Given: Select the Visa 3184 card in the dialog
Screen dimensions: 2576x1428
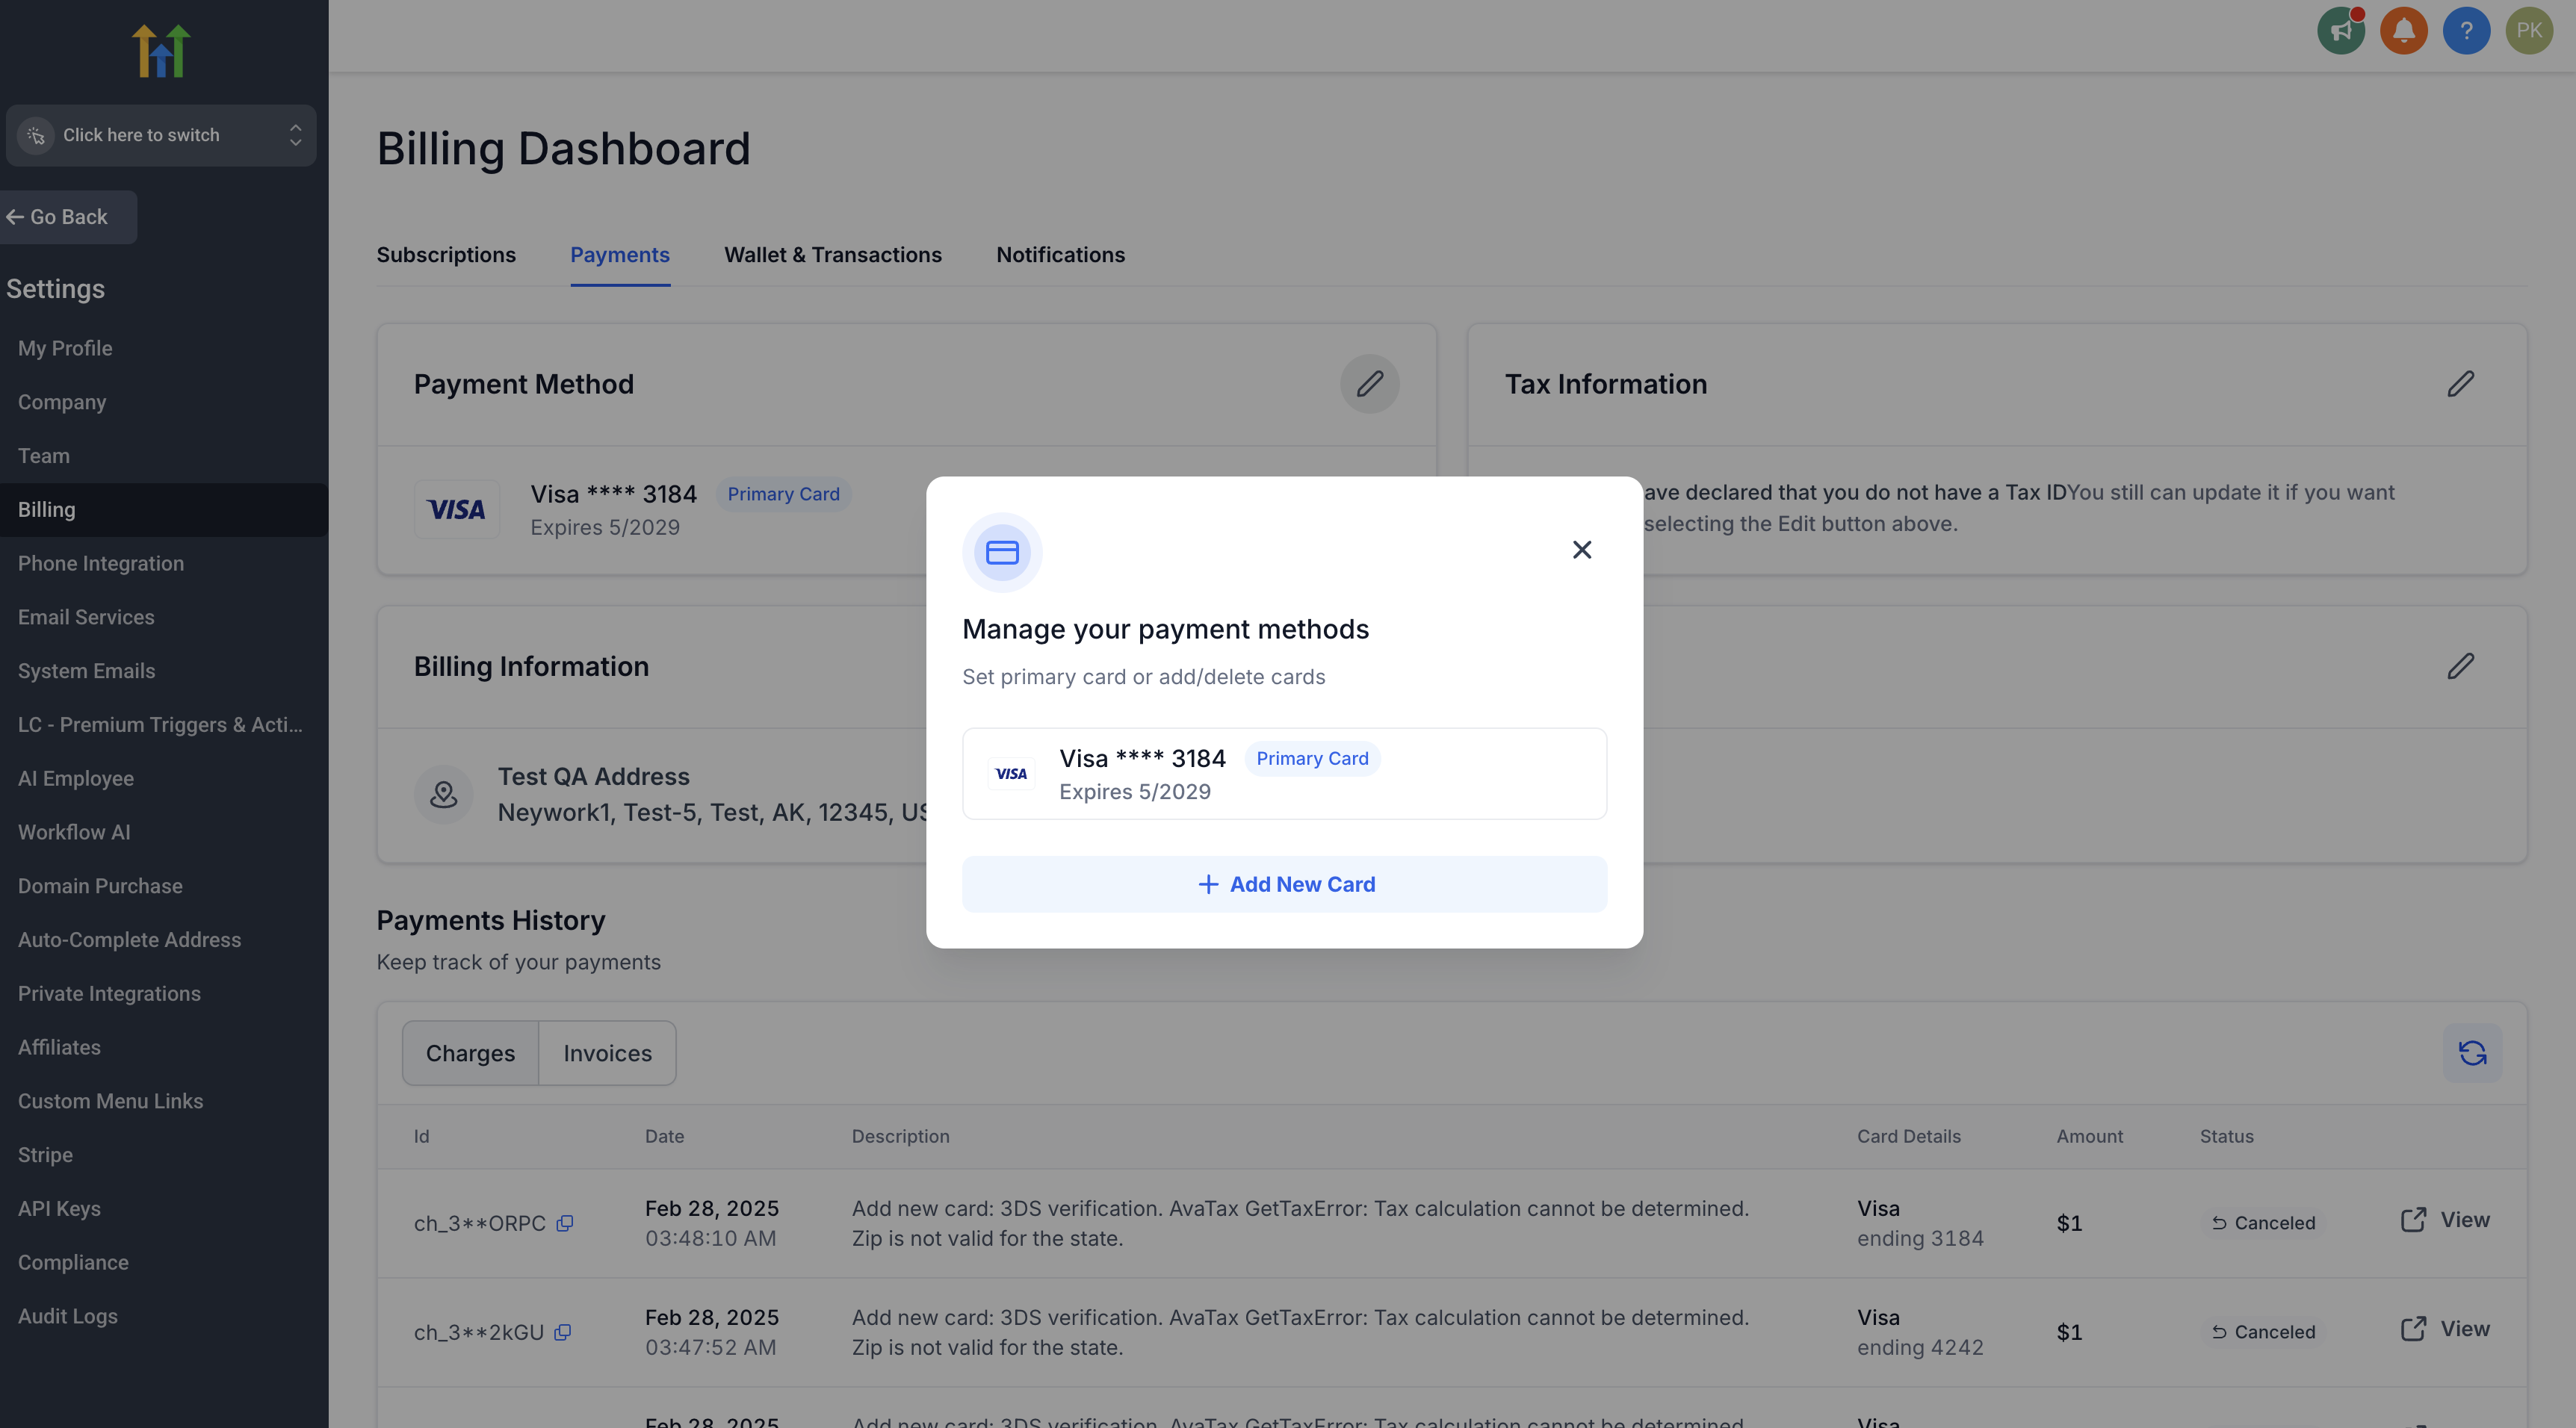Looking at the screenshot, I should click(x=1284, y=774).
